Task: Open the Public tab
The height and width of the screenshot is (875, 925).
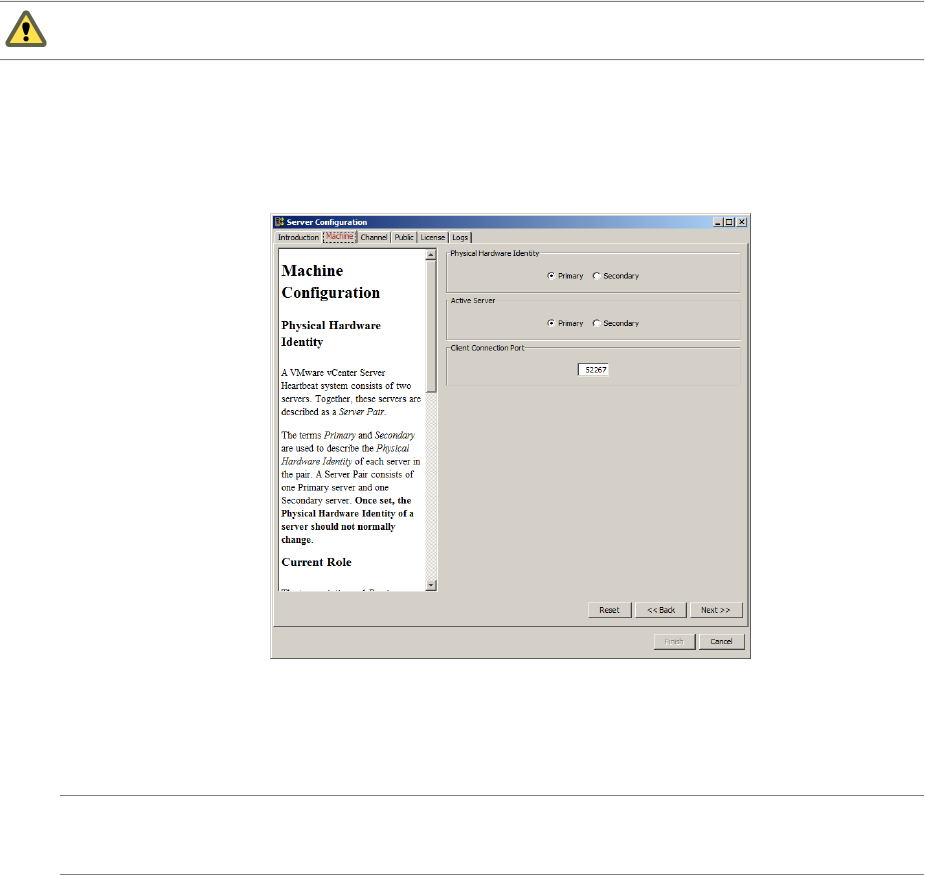Action: [x=404, y=237]
